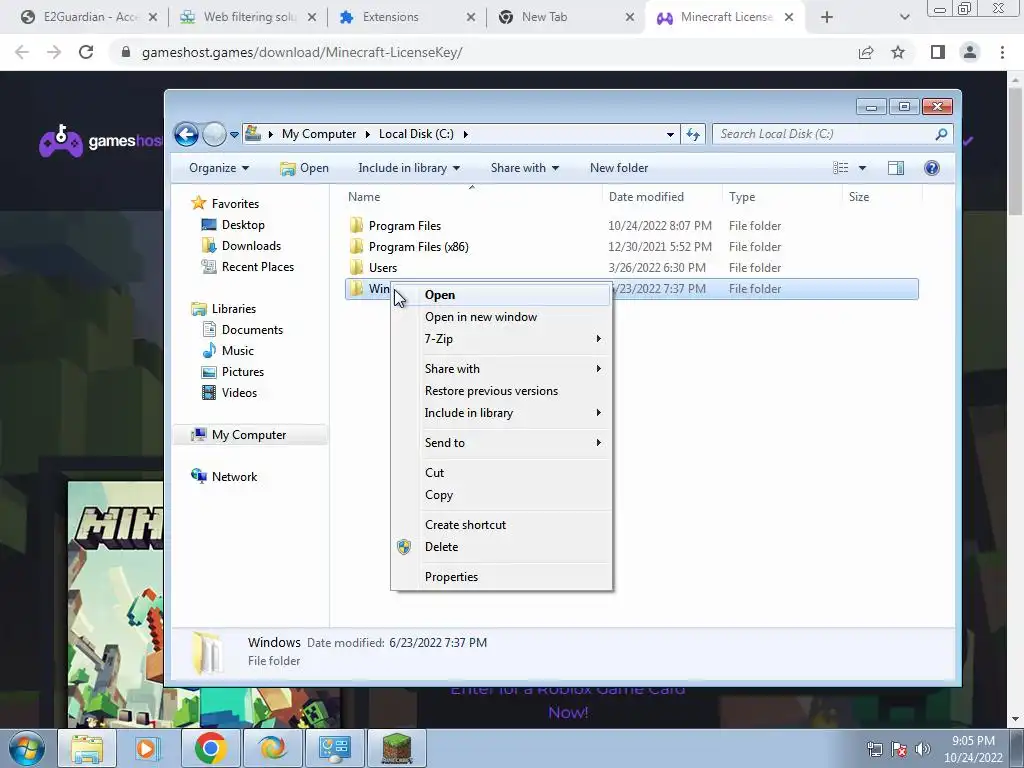
Task: Expand the 7-Zip submenu
Action: tap(501, 339)
